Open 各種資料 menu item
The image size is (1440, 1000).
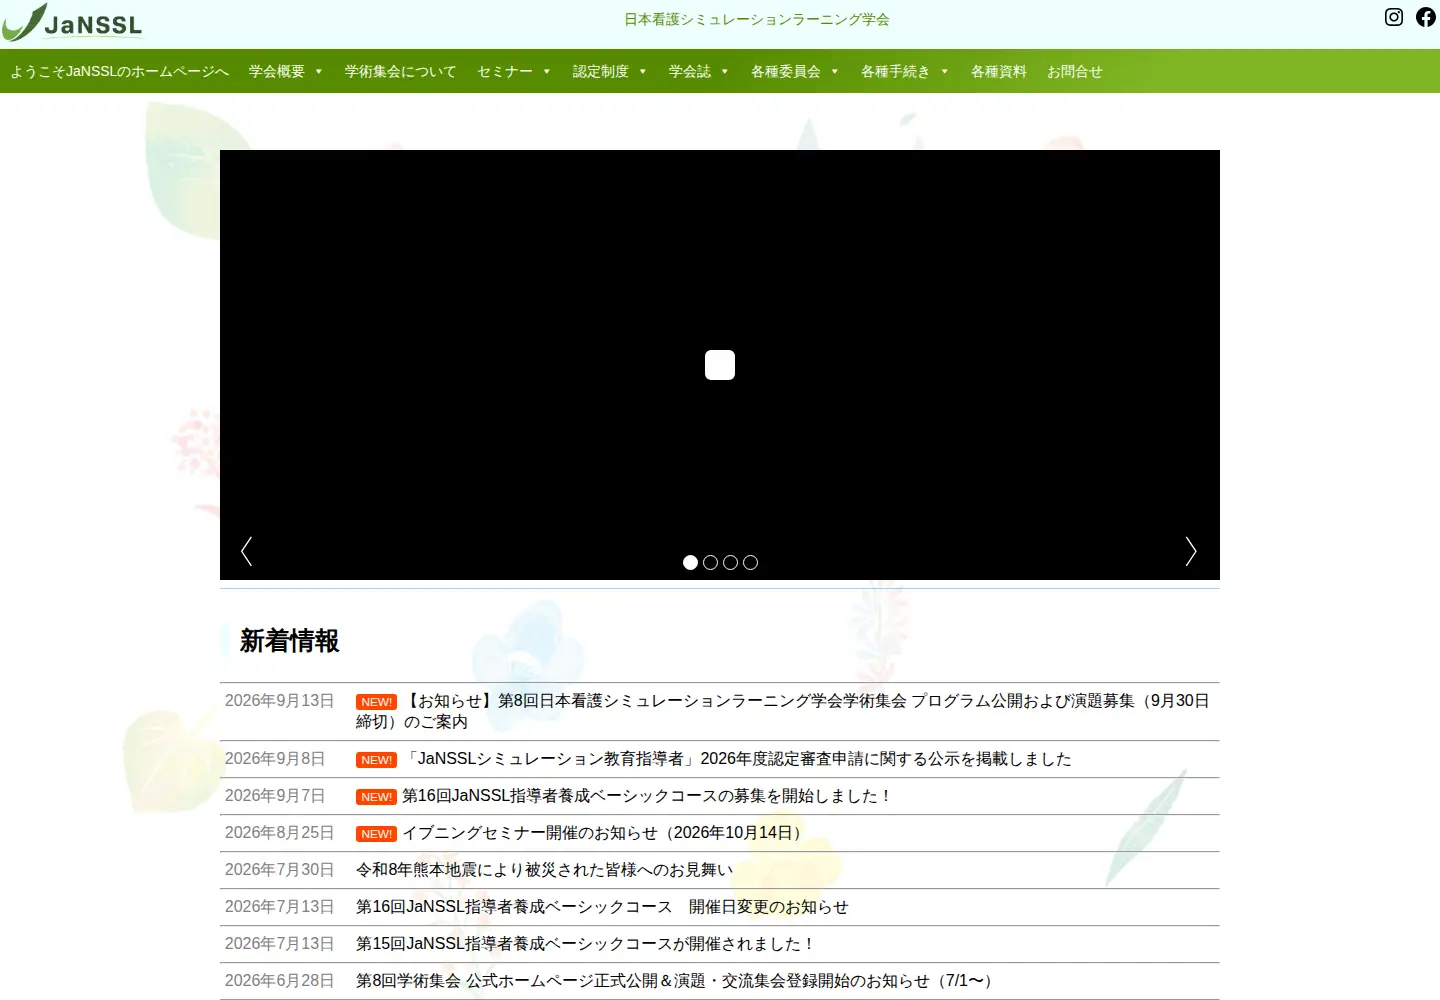click(999, 72)
